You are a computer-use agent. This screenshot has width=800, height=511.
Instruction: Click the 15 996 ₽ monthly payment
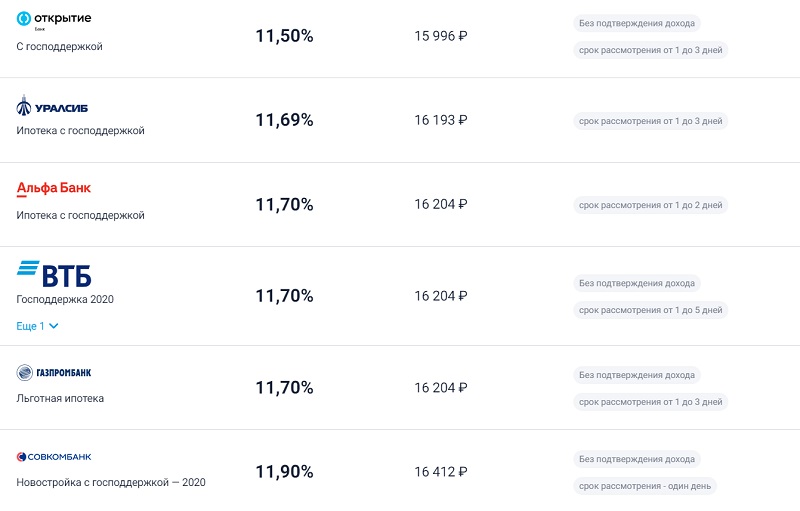point(441,36)
